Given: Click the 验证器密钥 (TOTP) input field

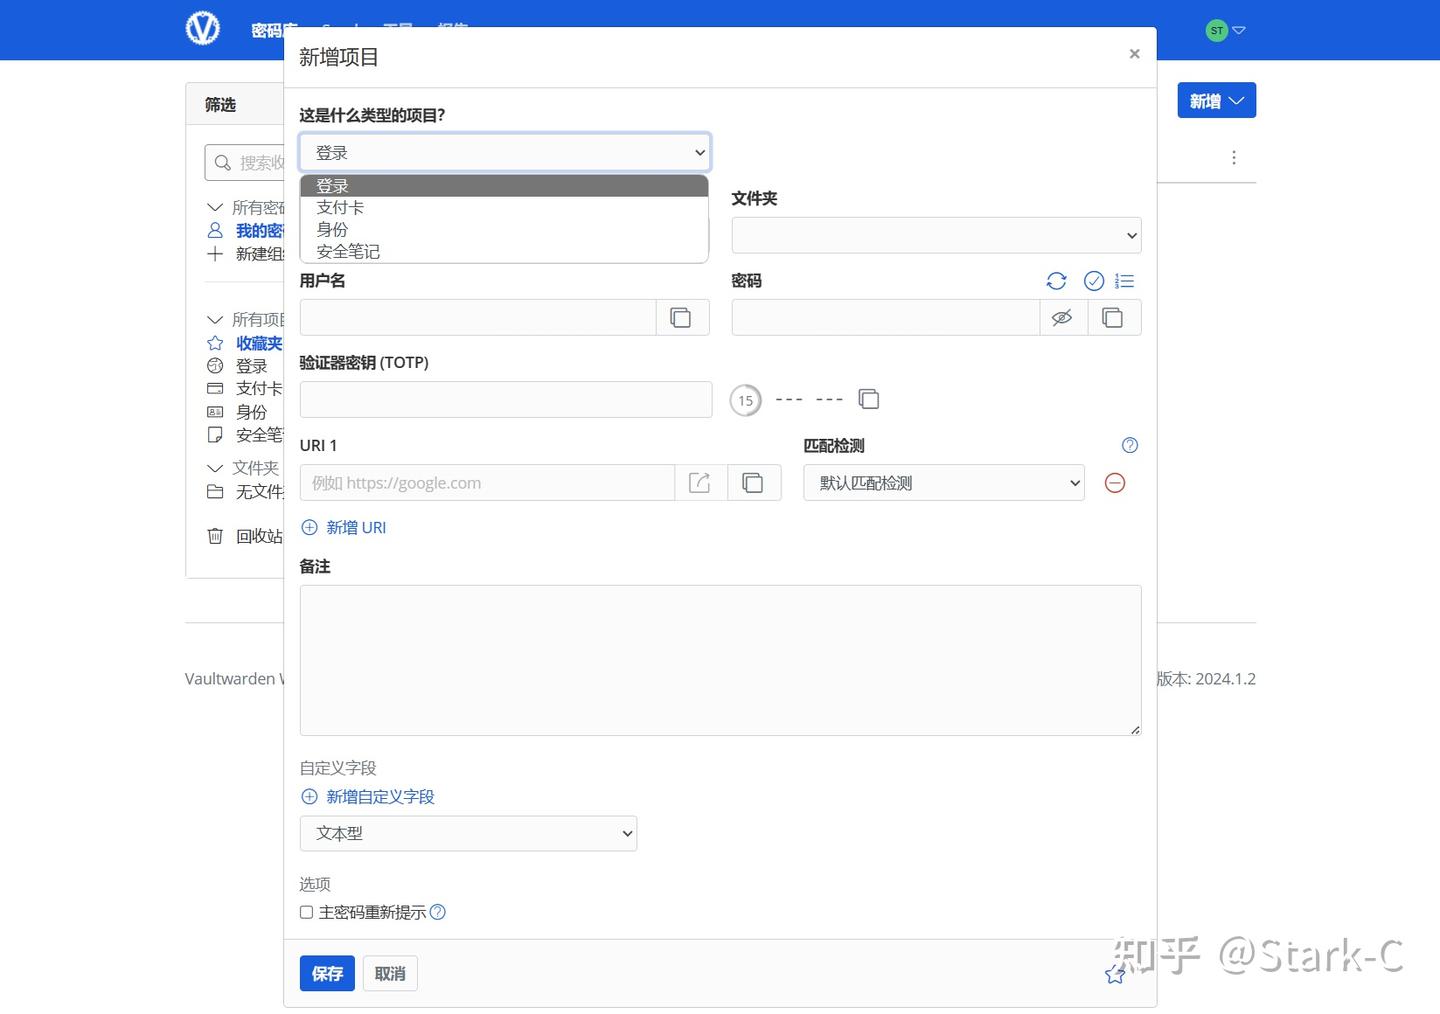Looking at the screenshot, I should tap(506, 399).
